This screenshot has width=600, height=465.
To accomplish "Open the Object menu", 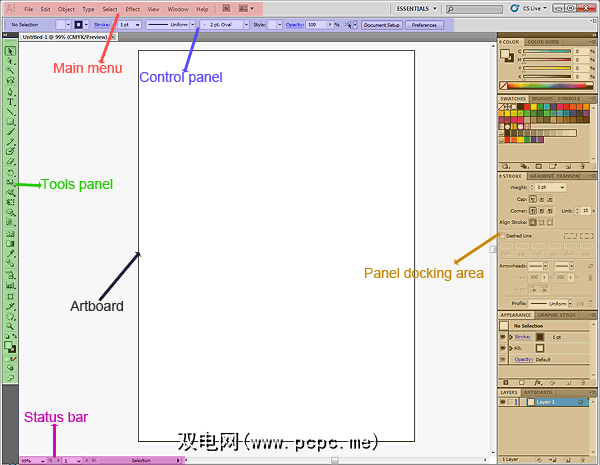I will point(66,9).
